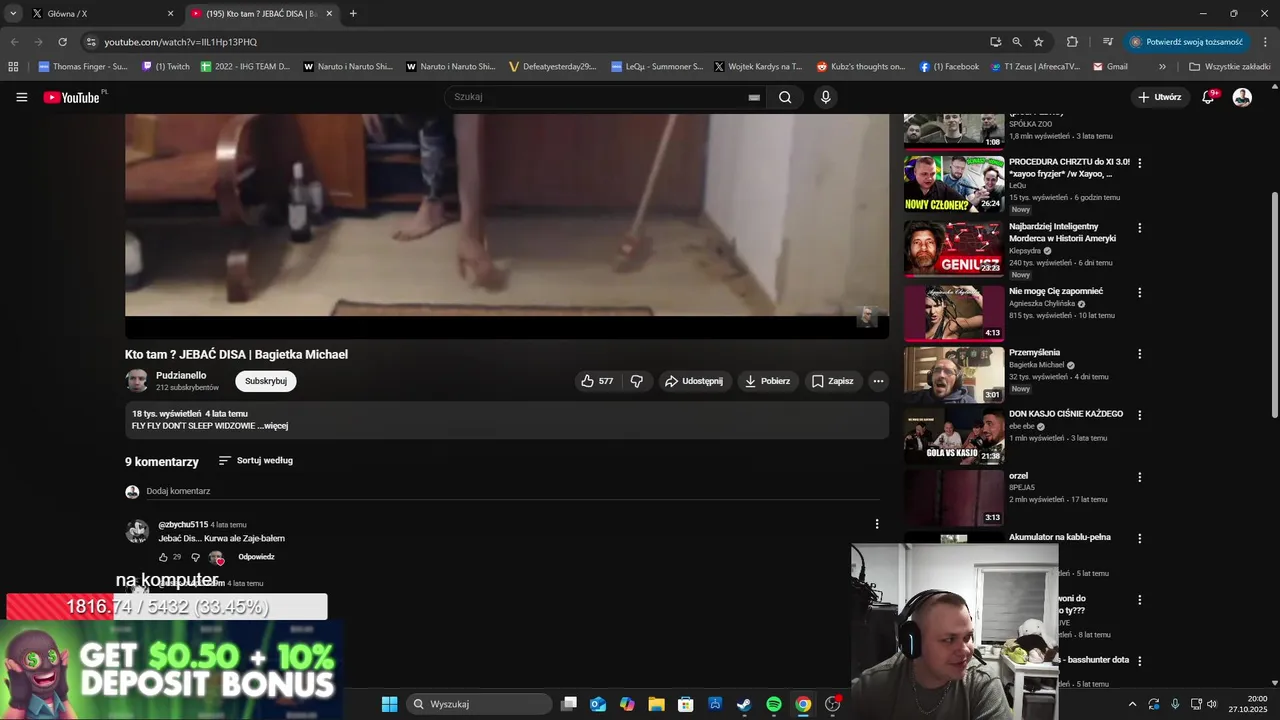This screenshot has height=720, width=1280.
Task: Open the Facebook bookmark
Action: coord(949,67)
